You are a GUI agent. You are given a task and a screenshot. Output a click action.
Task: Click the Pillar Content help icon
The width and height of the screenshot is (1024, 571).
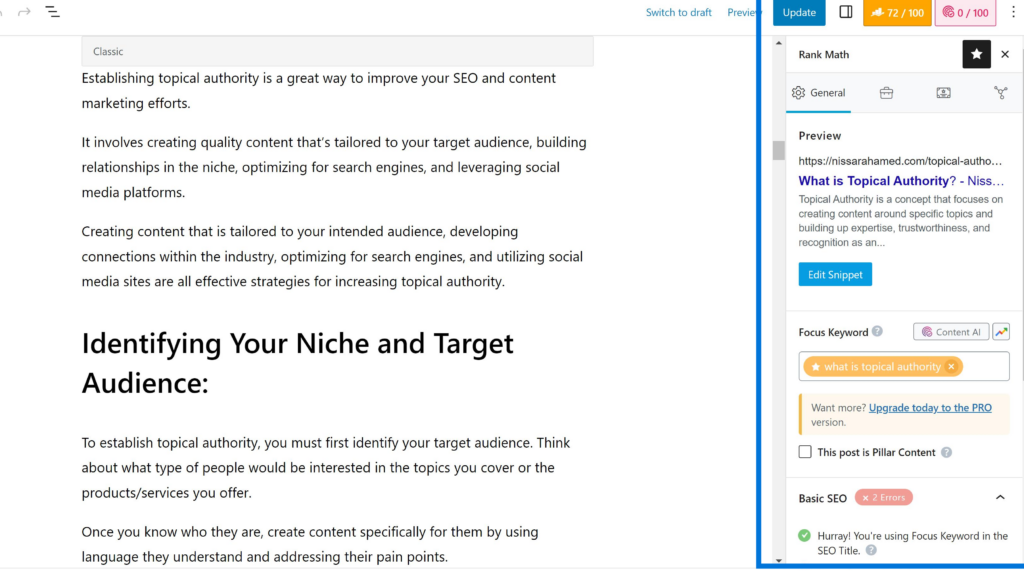coord(946,452)
